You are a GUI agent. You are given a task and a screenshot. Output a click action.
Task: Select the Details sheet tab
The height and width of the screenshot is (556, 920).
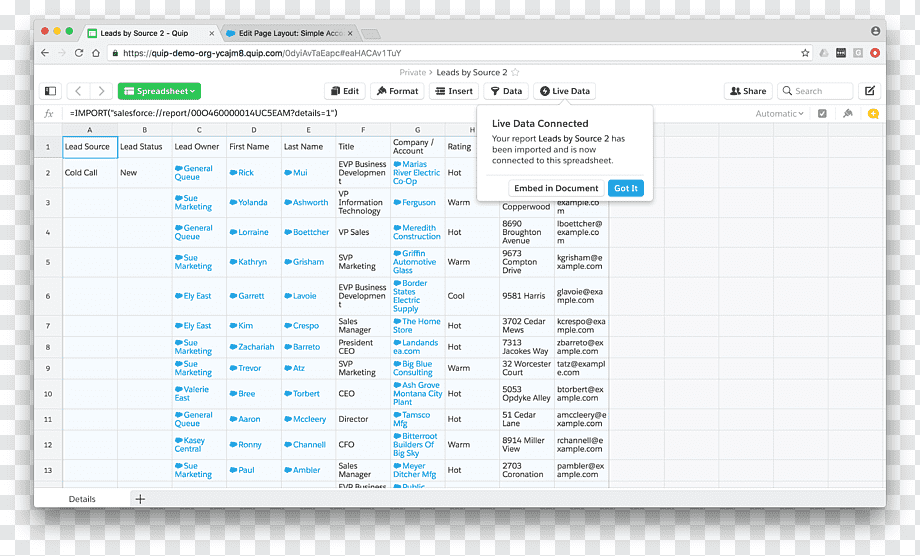pos(82,499)
